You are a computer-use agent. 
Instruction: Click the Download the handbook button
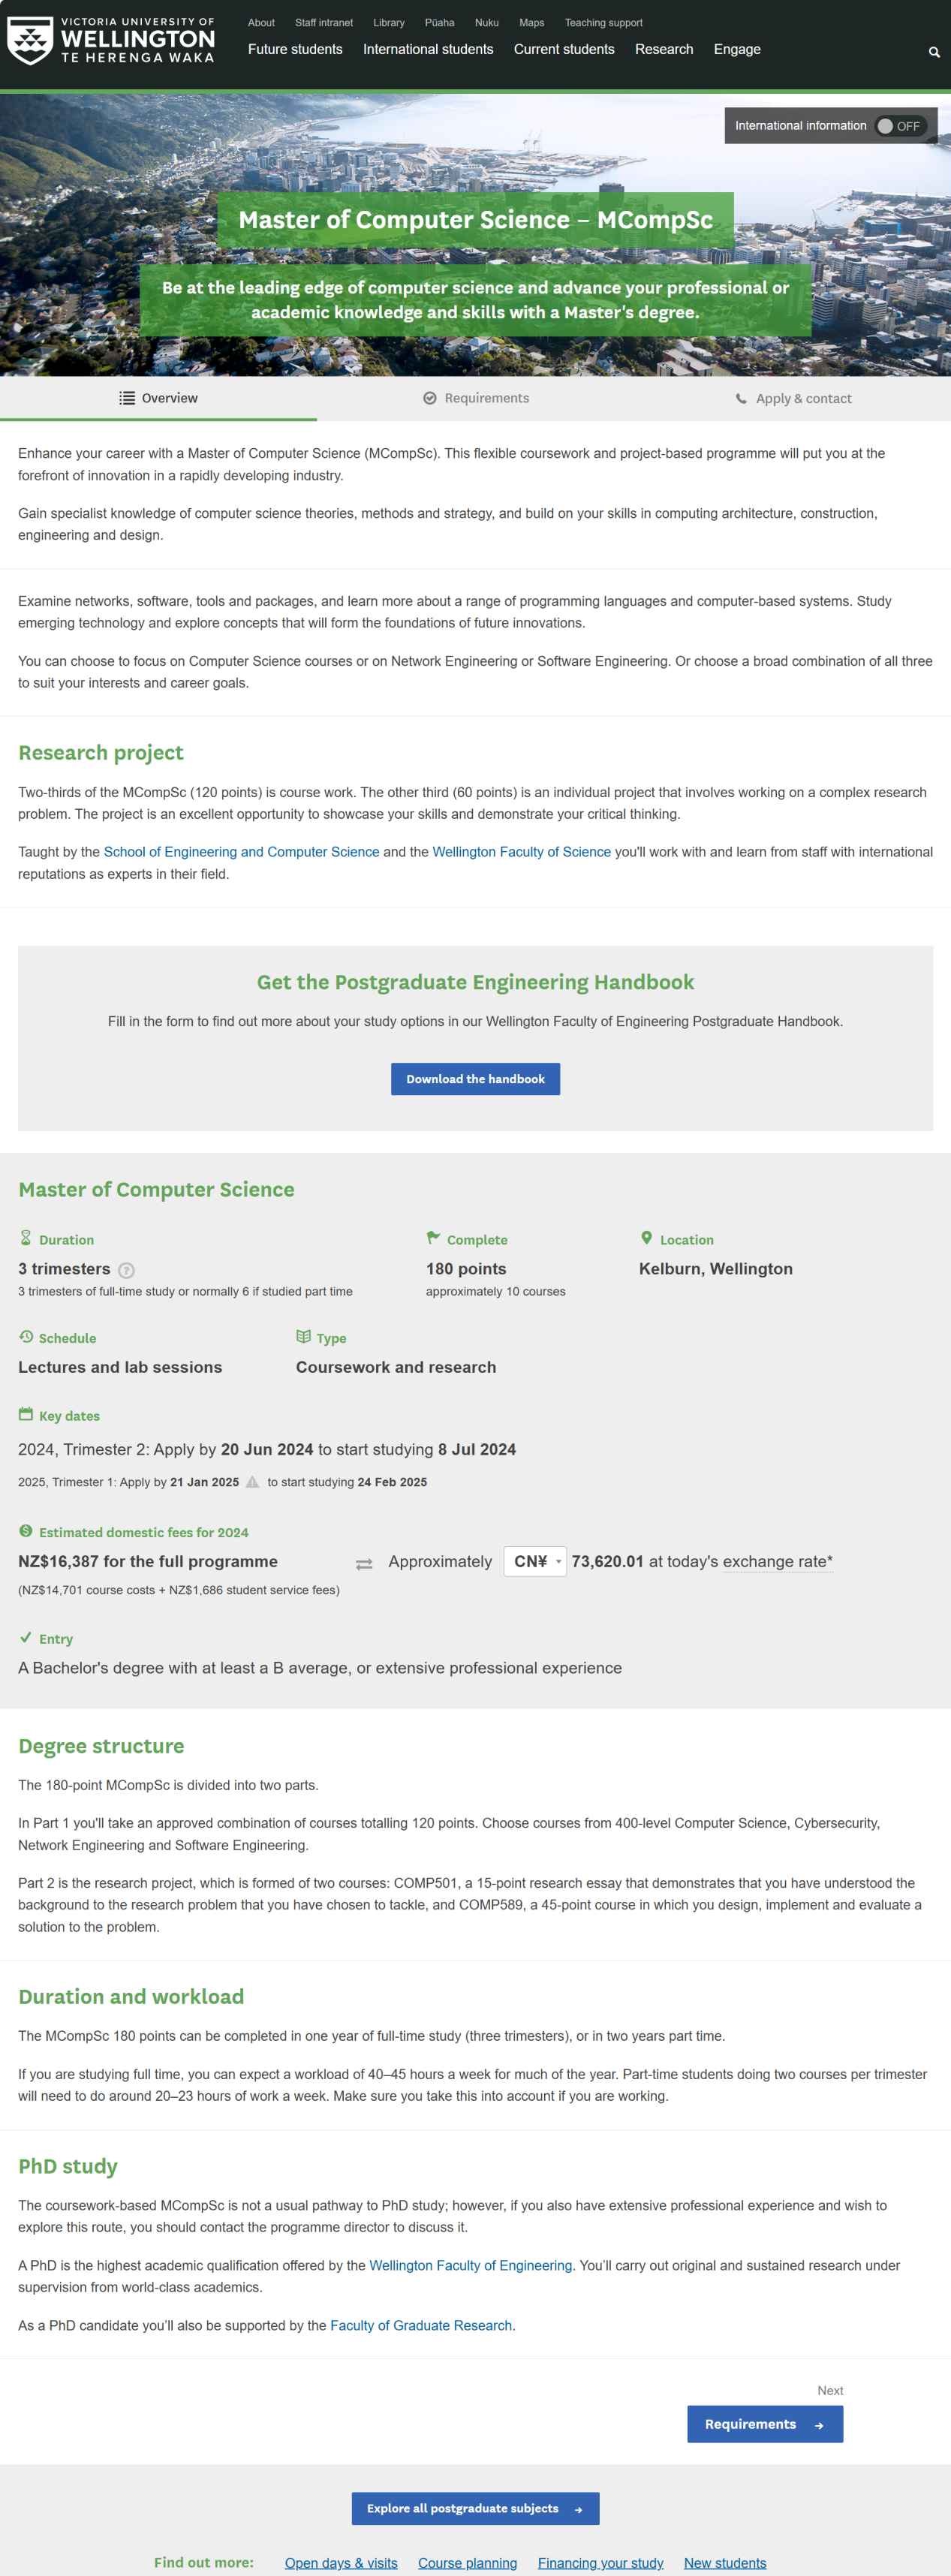[x=475, y=1079]
